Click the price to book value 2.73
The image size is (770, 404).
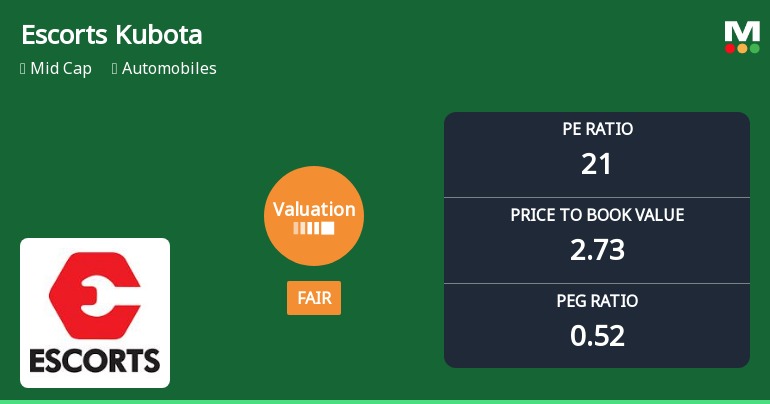(597, 250)
